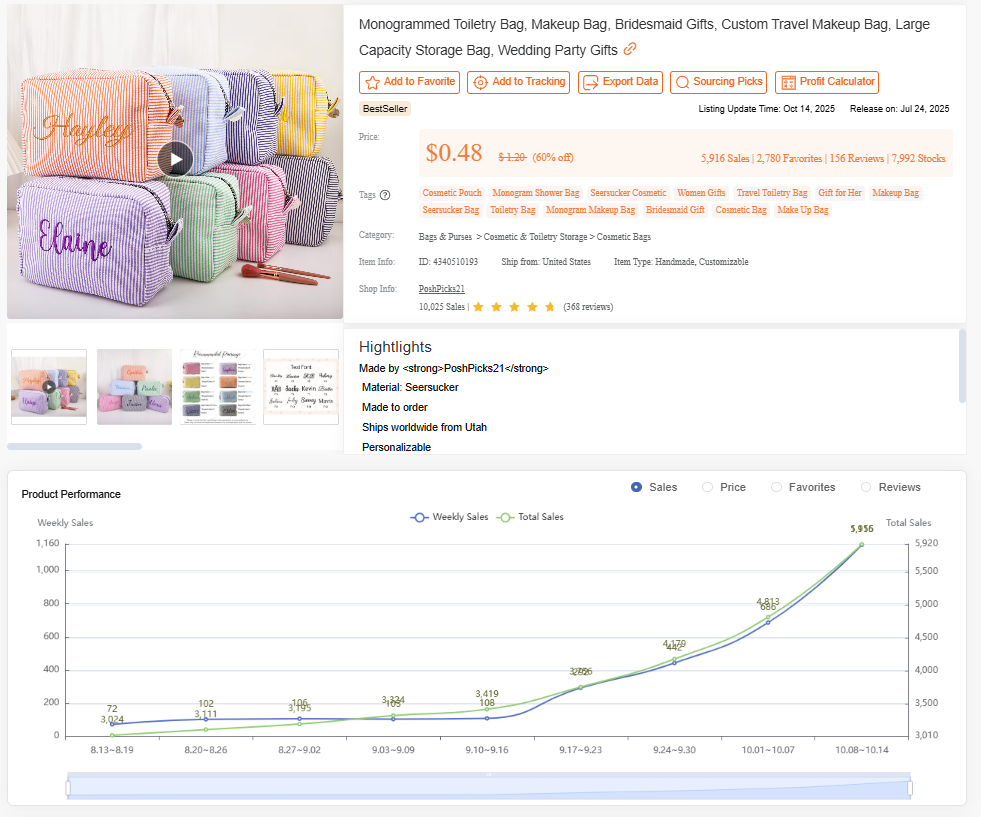Select the Price radio button
This screenshot has width=981, height=817.
[706, 487]
